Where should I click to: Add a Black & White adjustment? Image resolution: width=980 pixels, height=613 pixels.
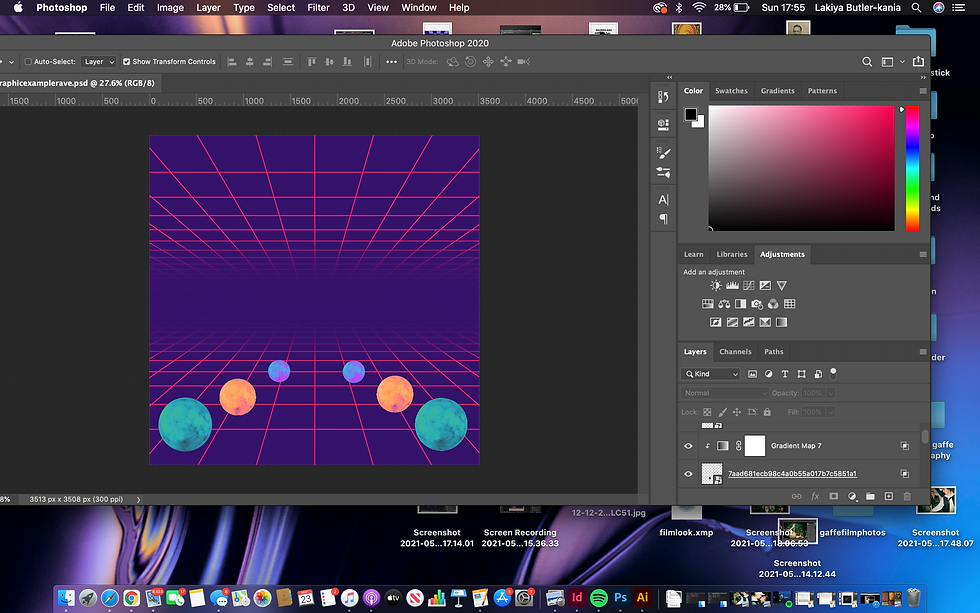741,304
